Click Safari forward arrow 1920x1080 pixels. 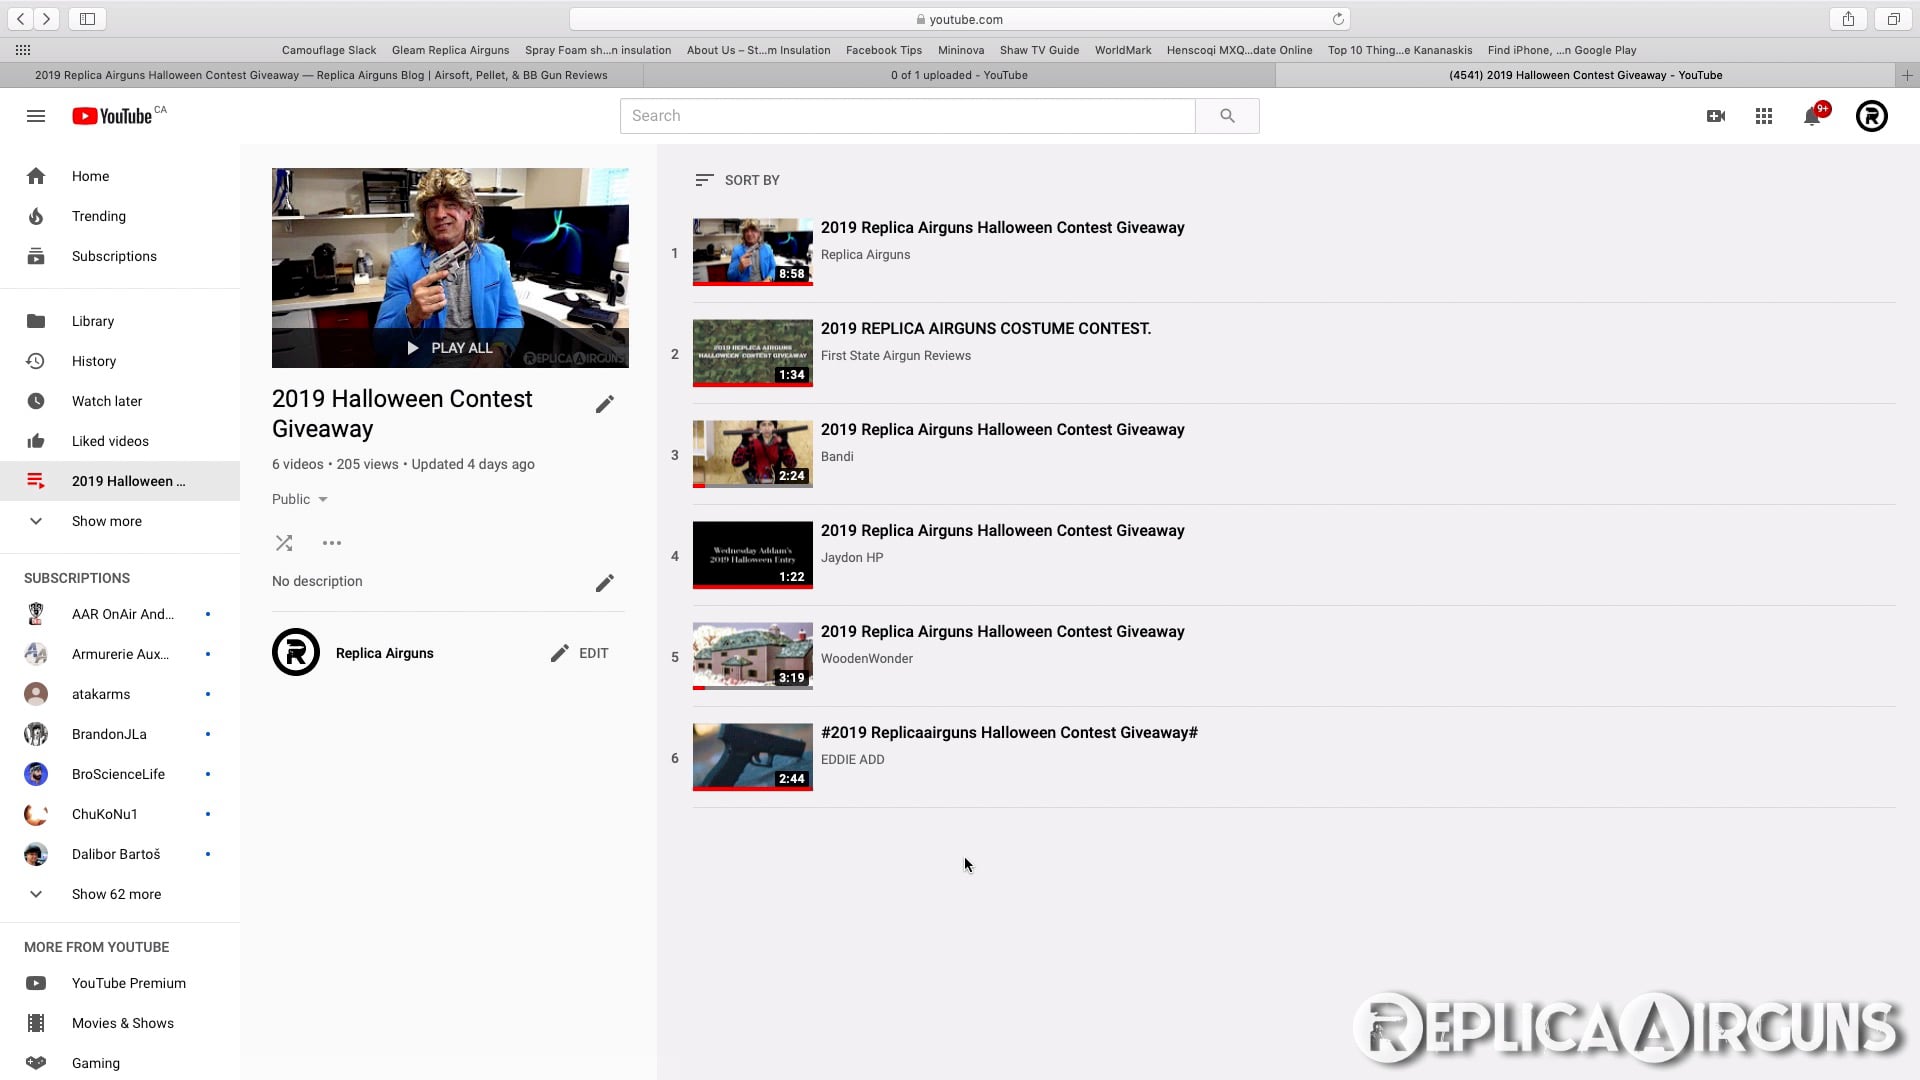tap(46, 19)
